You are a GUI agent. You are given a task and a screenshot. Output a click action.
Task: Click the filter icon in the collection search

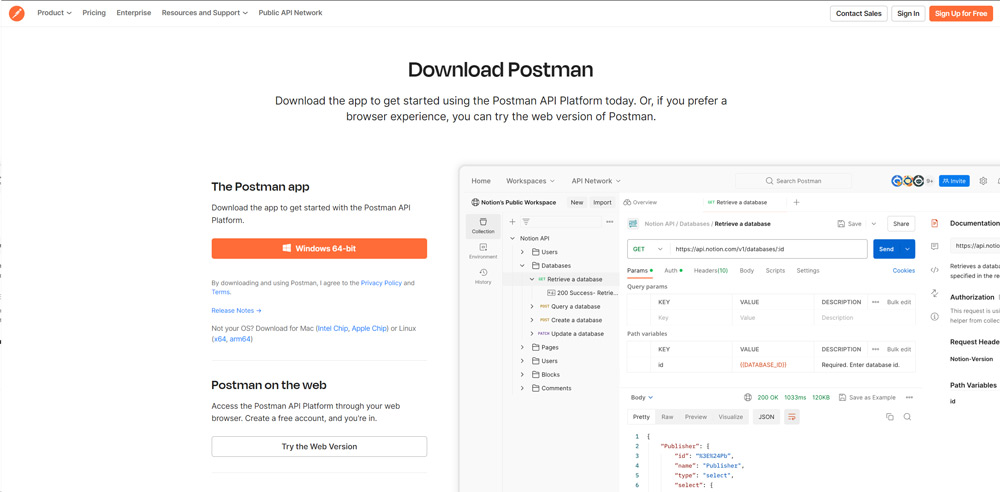526,222
